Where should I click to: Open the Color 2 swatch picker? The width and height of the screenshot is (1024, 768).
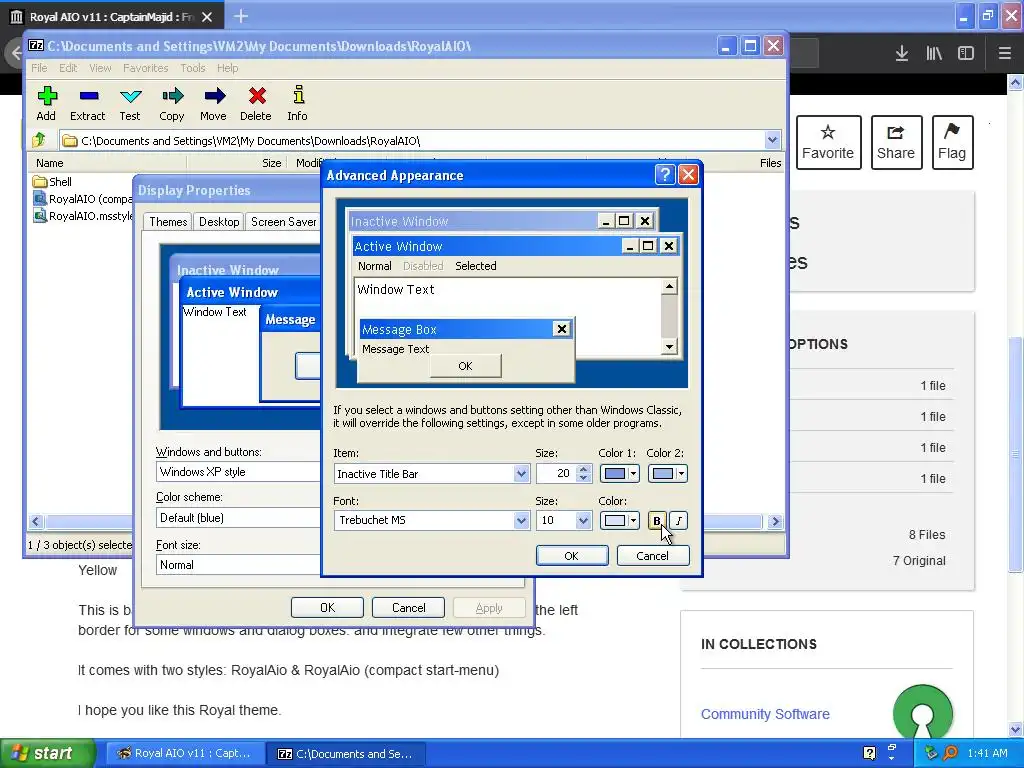(667, 473)
